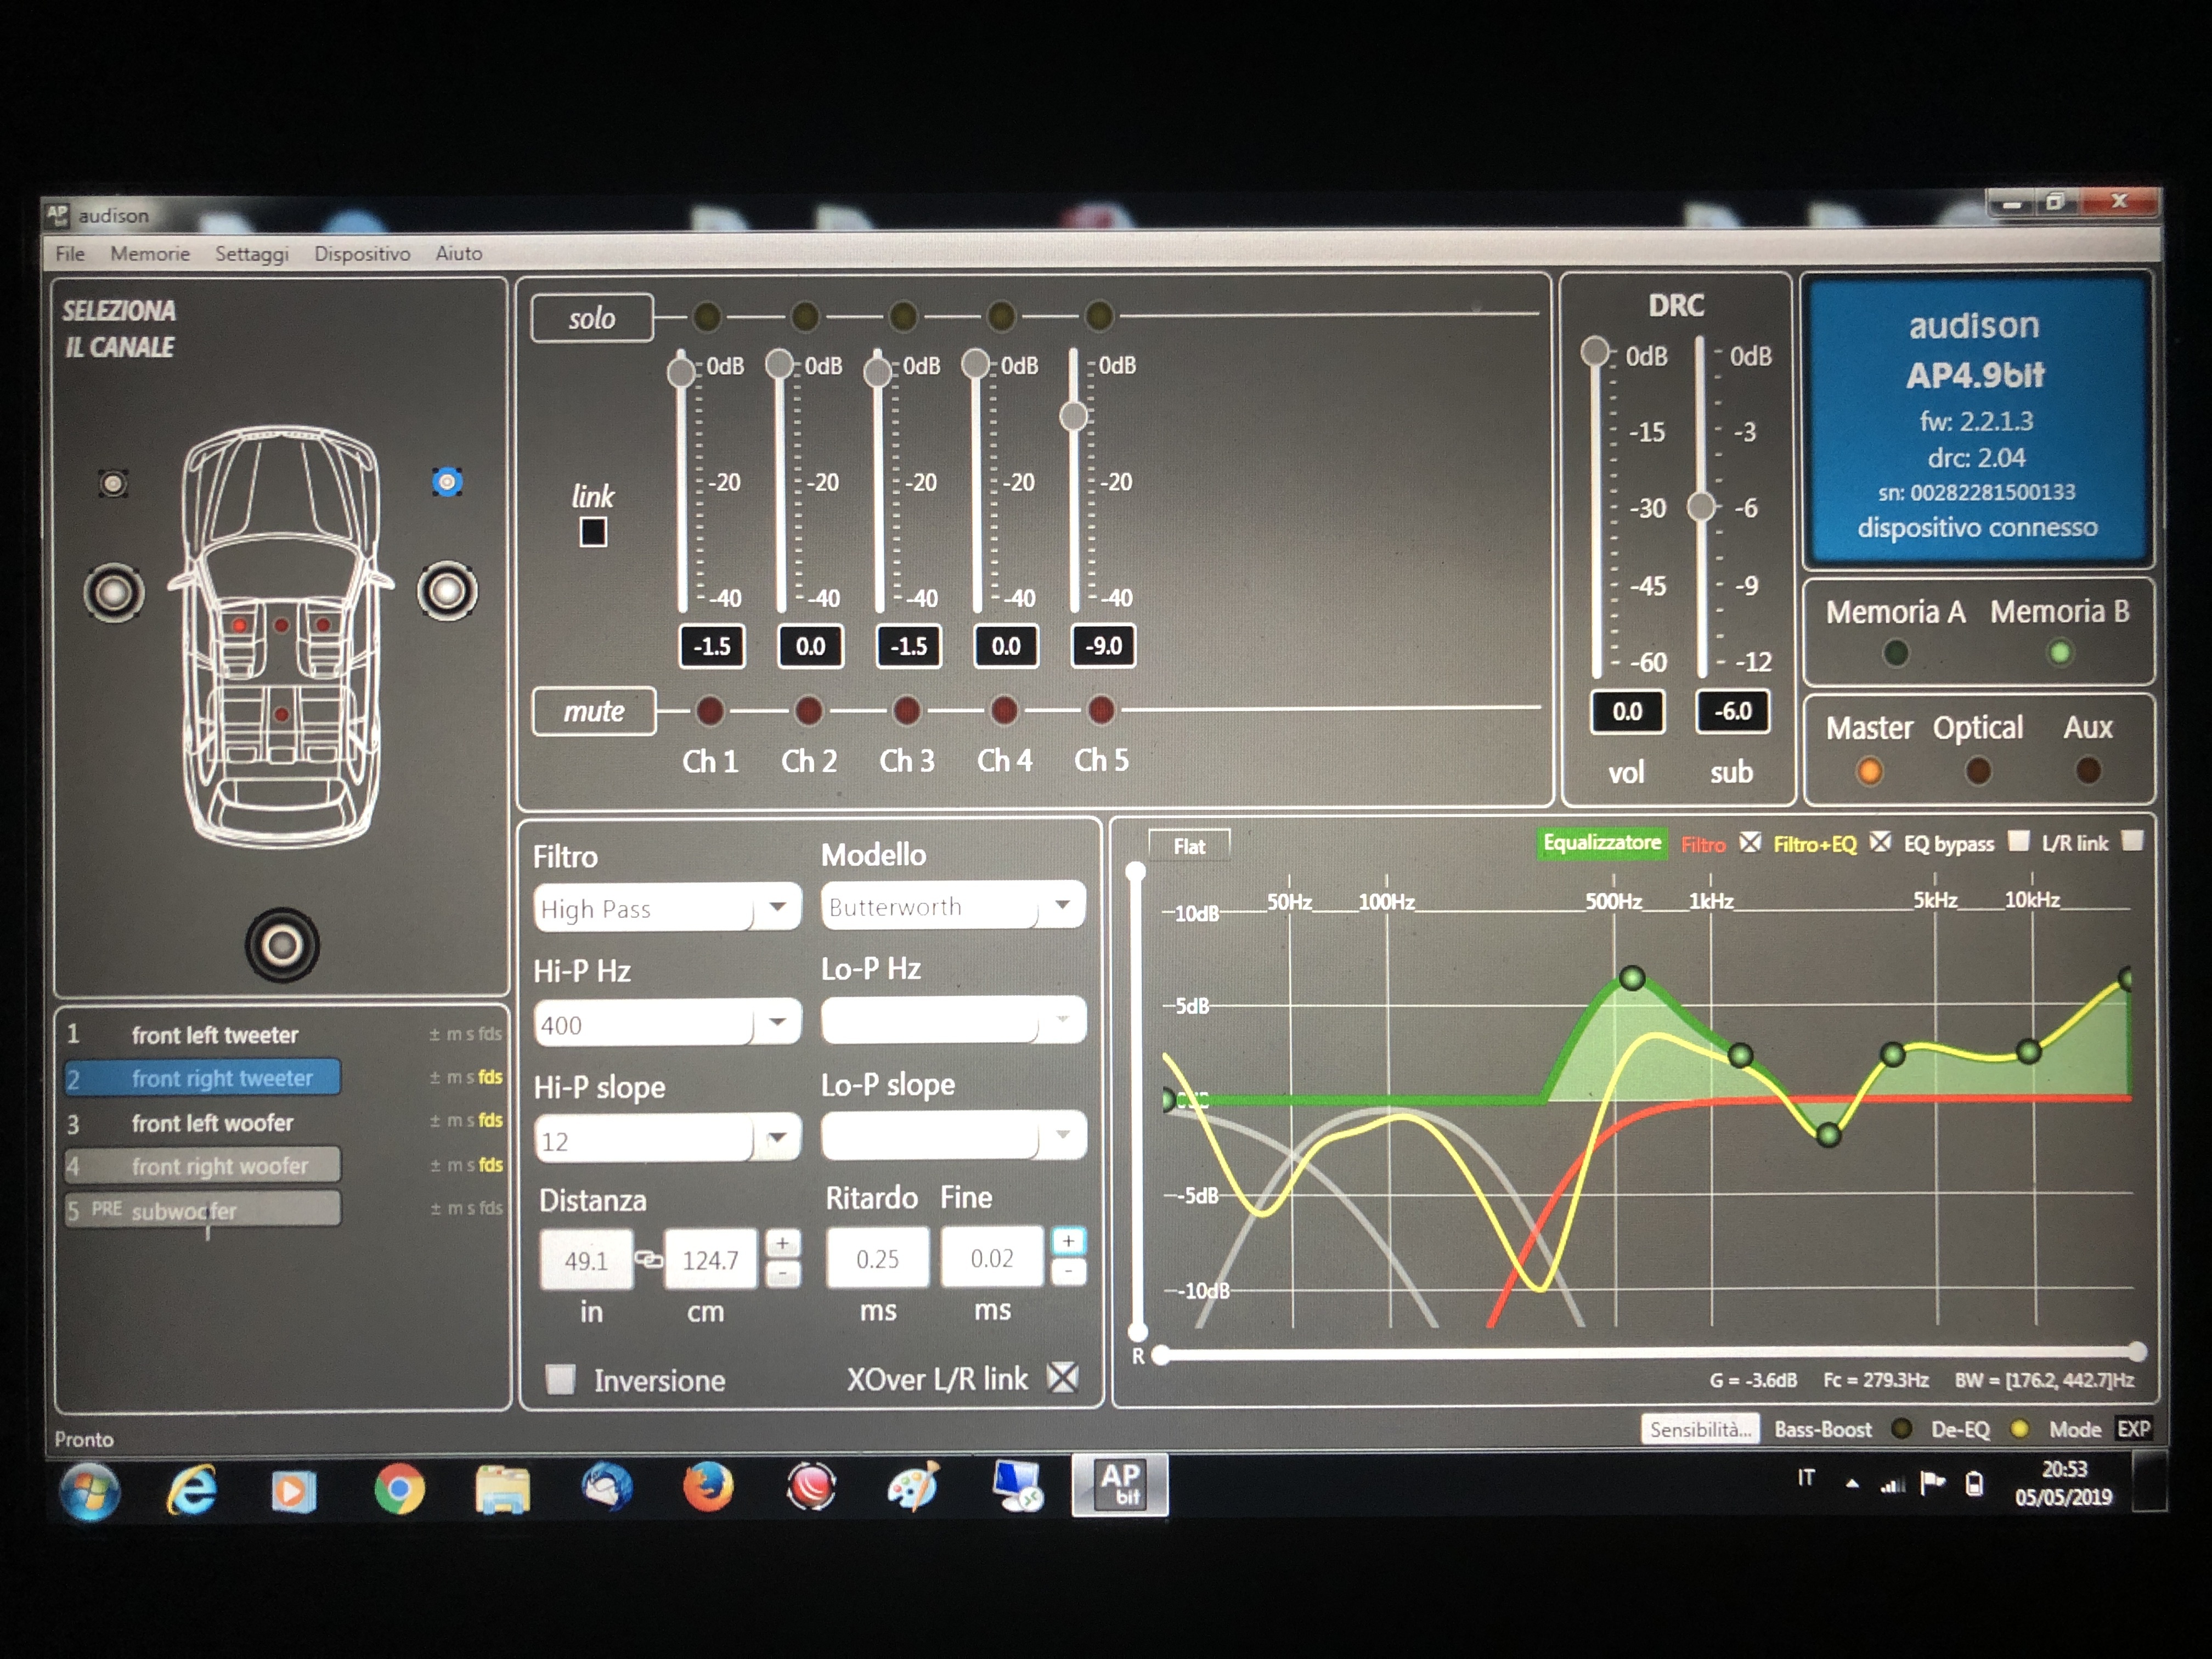Screen dimensions: 2212x1659
Task: Click the Ch 5 level slider handle
Action: click(1073, 415)
